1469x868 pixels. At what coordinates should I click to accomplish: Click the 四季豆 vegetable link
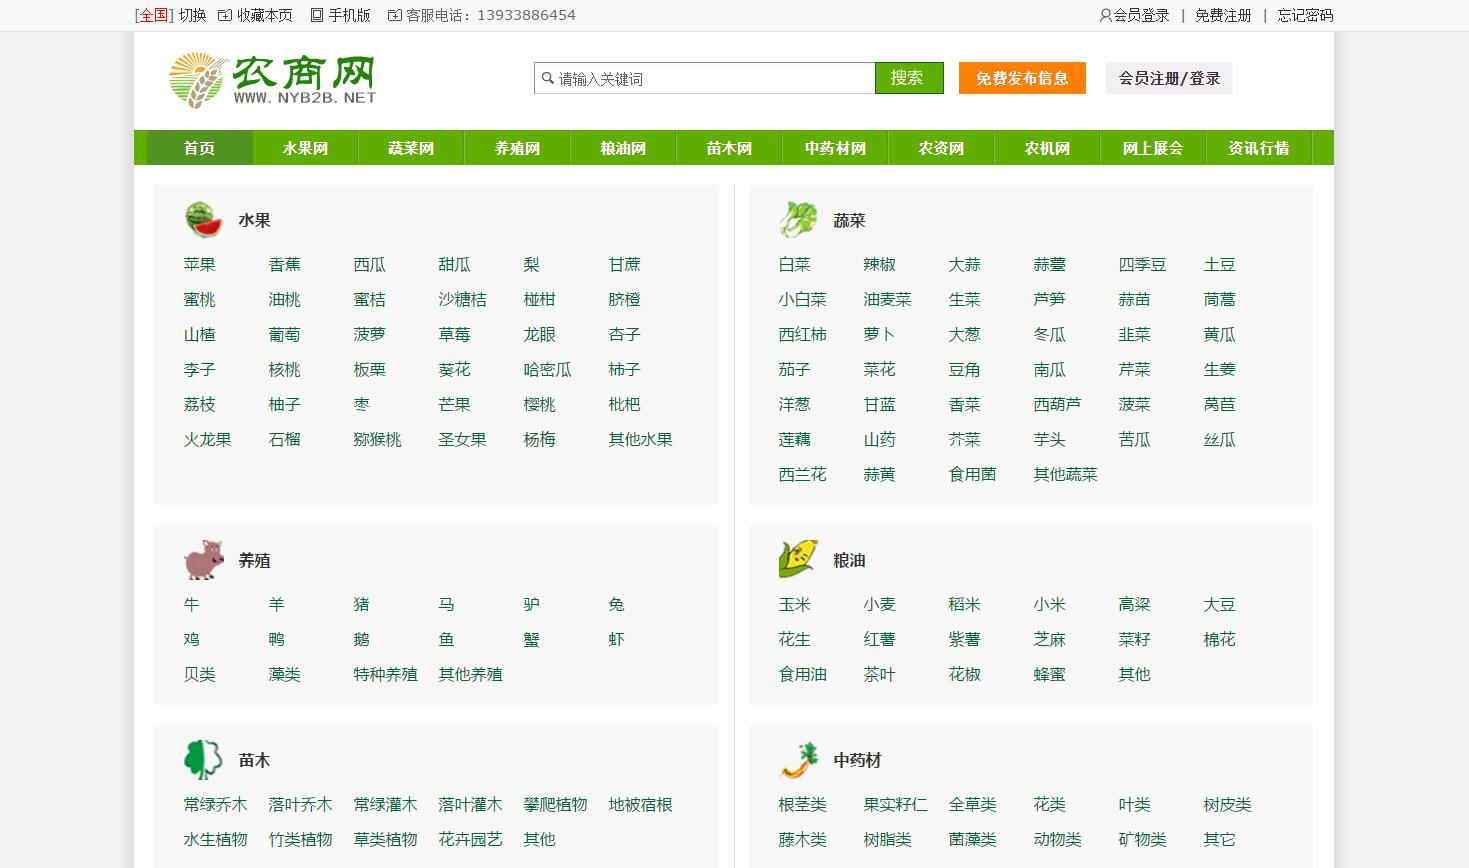click(1143, 264)
